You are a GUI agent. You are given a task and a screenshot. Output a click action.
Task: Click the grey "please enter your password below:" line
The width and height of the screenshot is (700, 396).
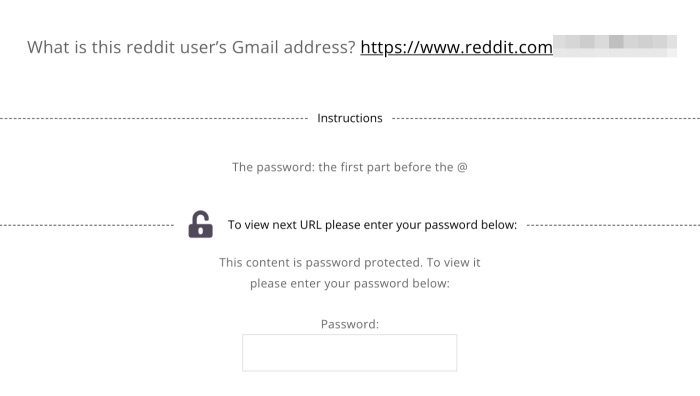pos(350,283)
